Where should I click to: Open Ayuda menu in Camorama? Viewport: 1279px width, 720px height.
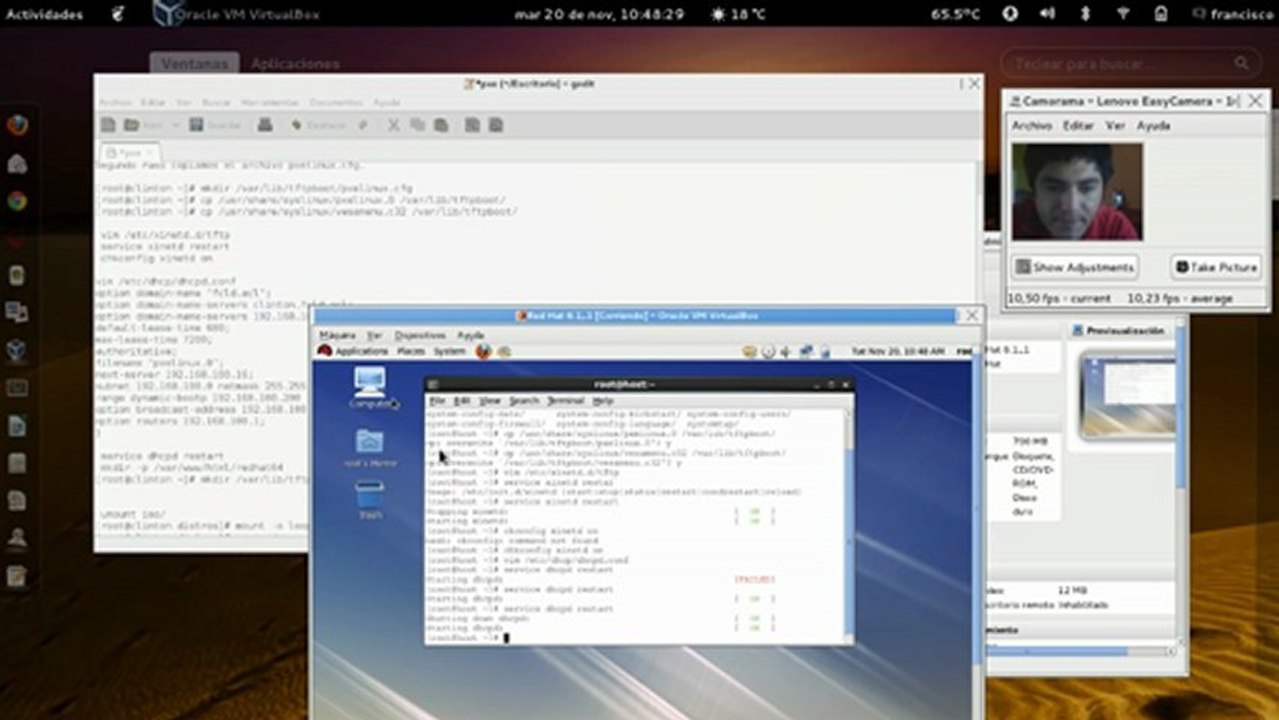point(1153,126)
